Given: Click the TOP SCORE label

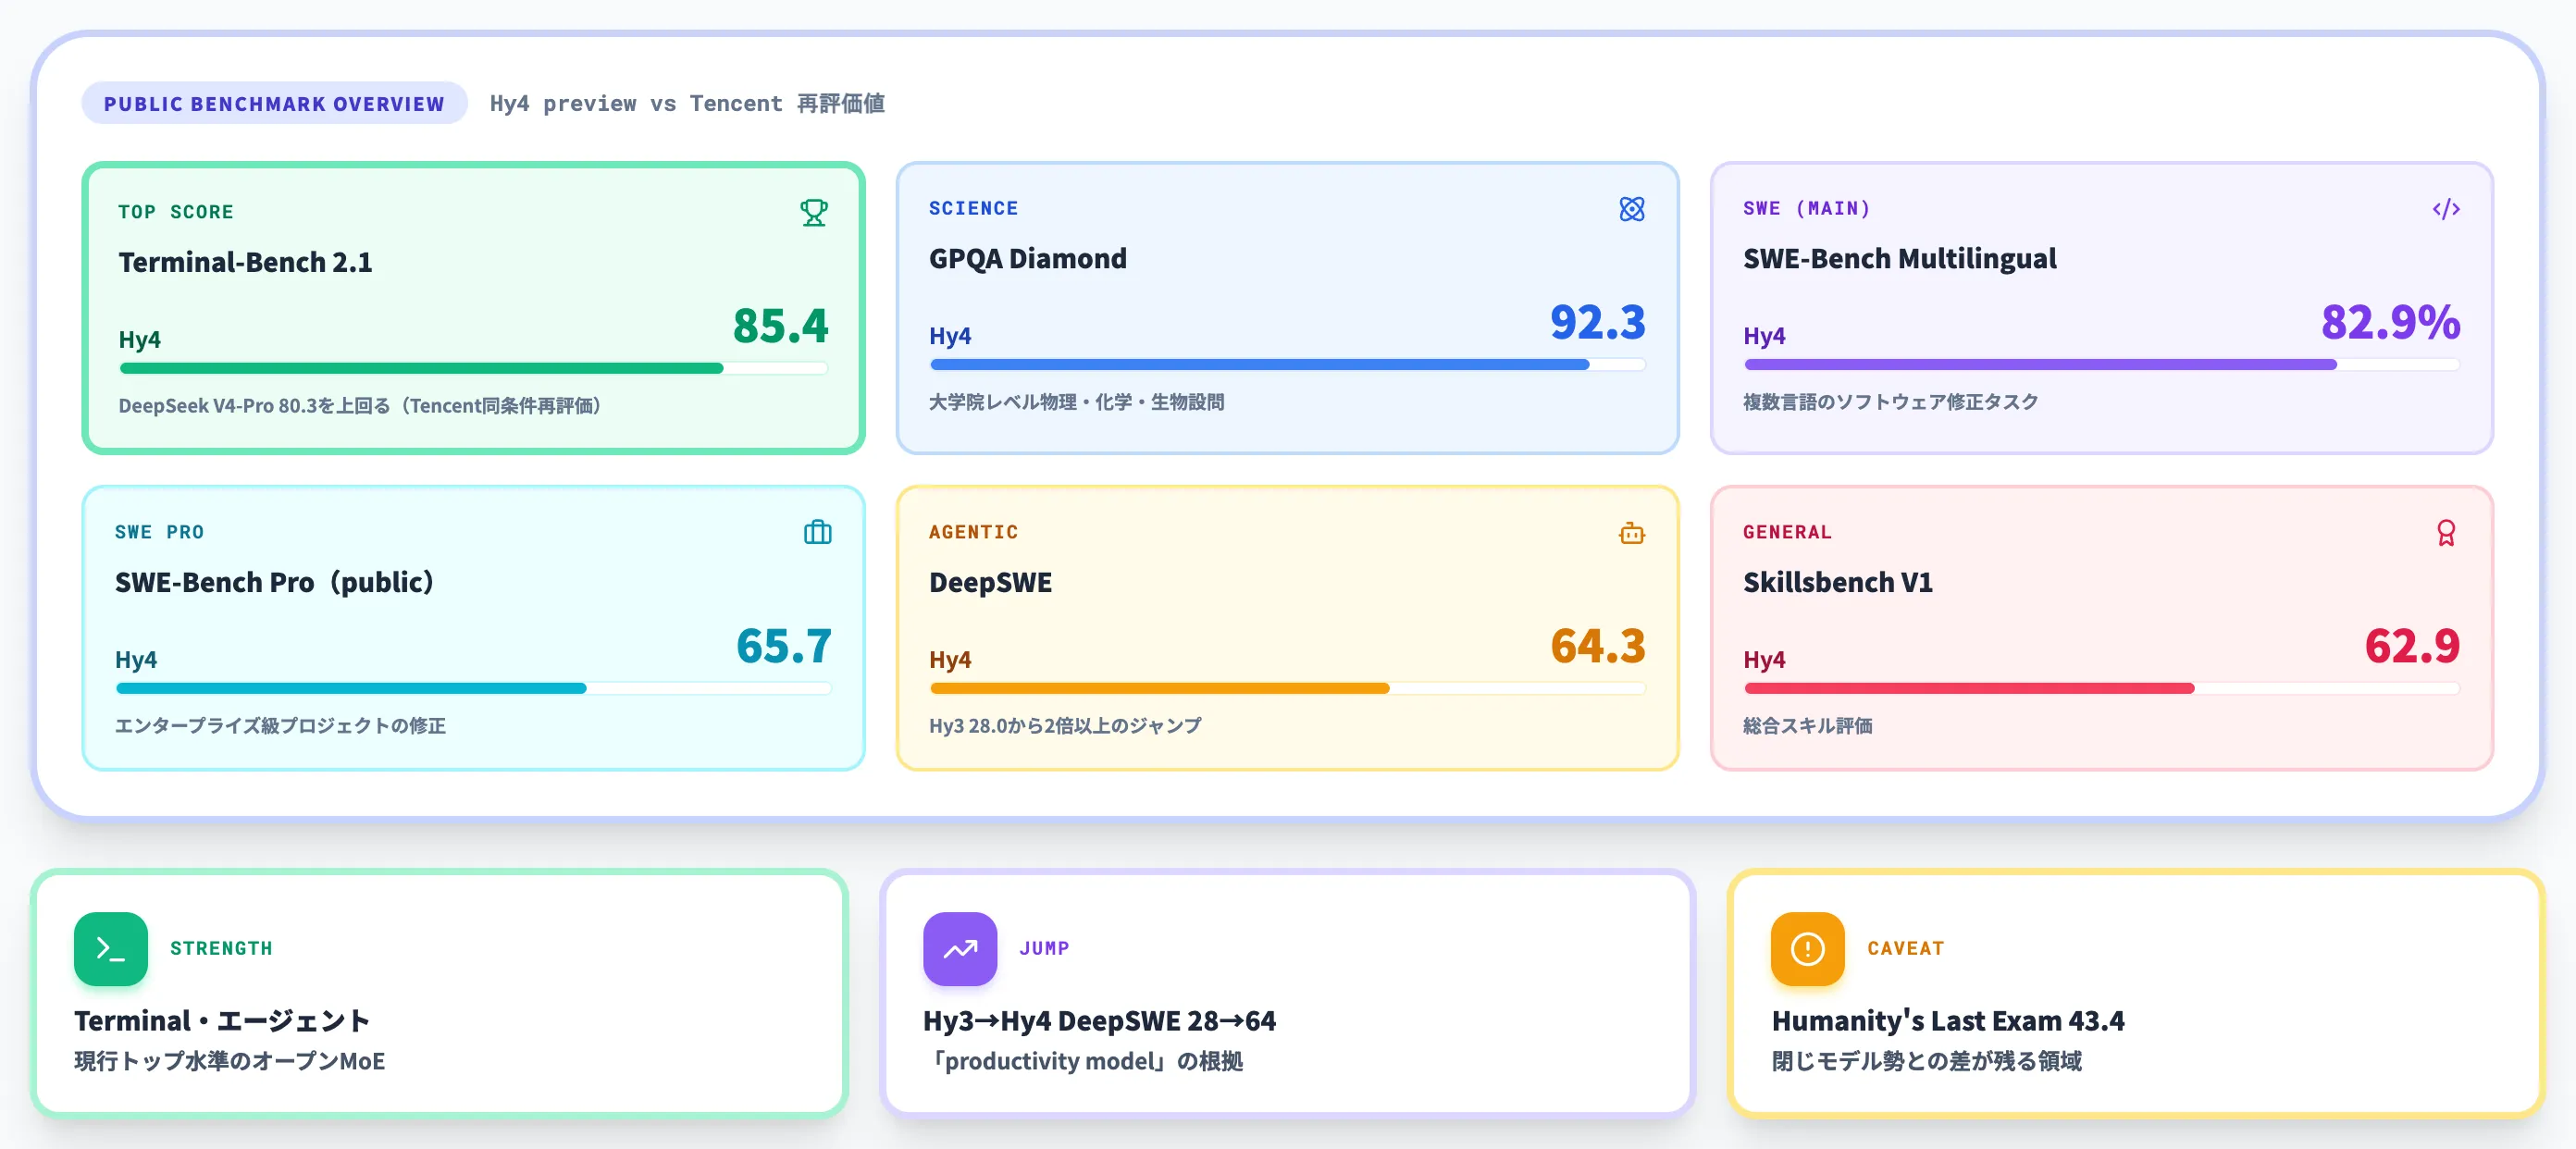Looking at the screenshot, I should tap(176, 212).
